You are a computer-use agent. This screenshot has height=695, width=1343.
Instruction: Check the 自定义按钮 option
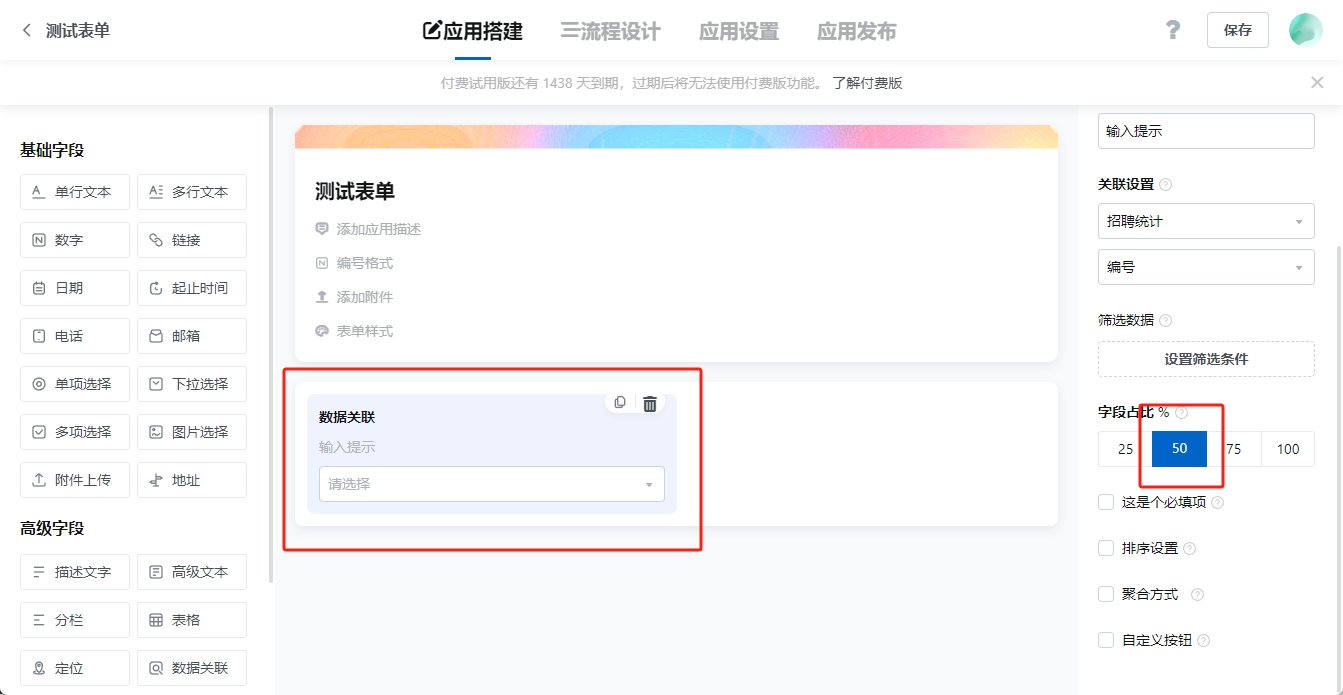[1106, 640]
